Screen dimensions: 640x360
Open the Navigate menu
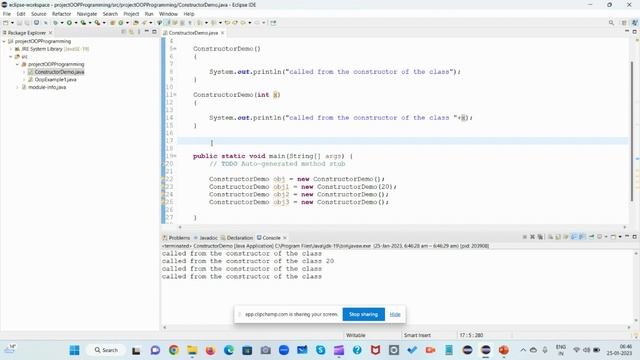pyautogui.click(x=87, y=14)
